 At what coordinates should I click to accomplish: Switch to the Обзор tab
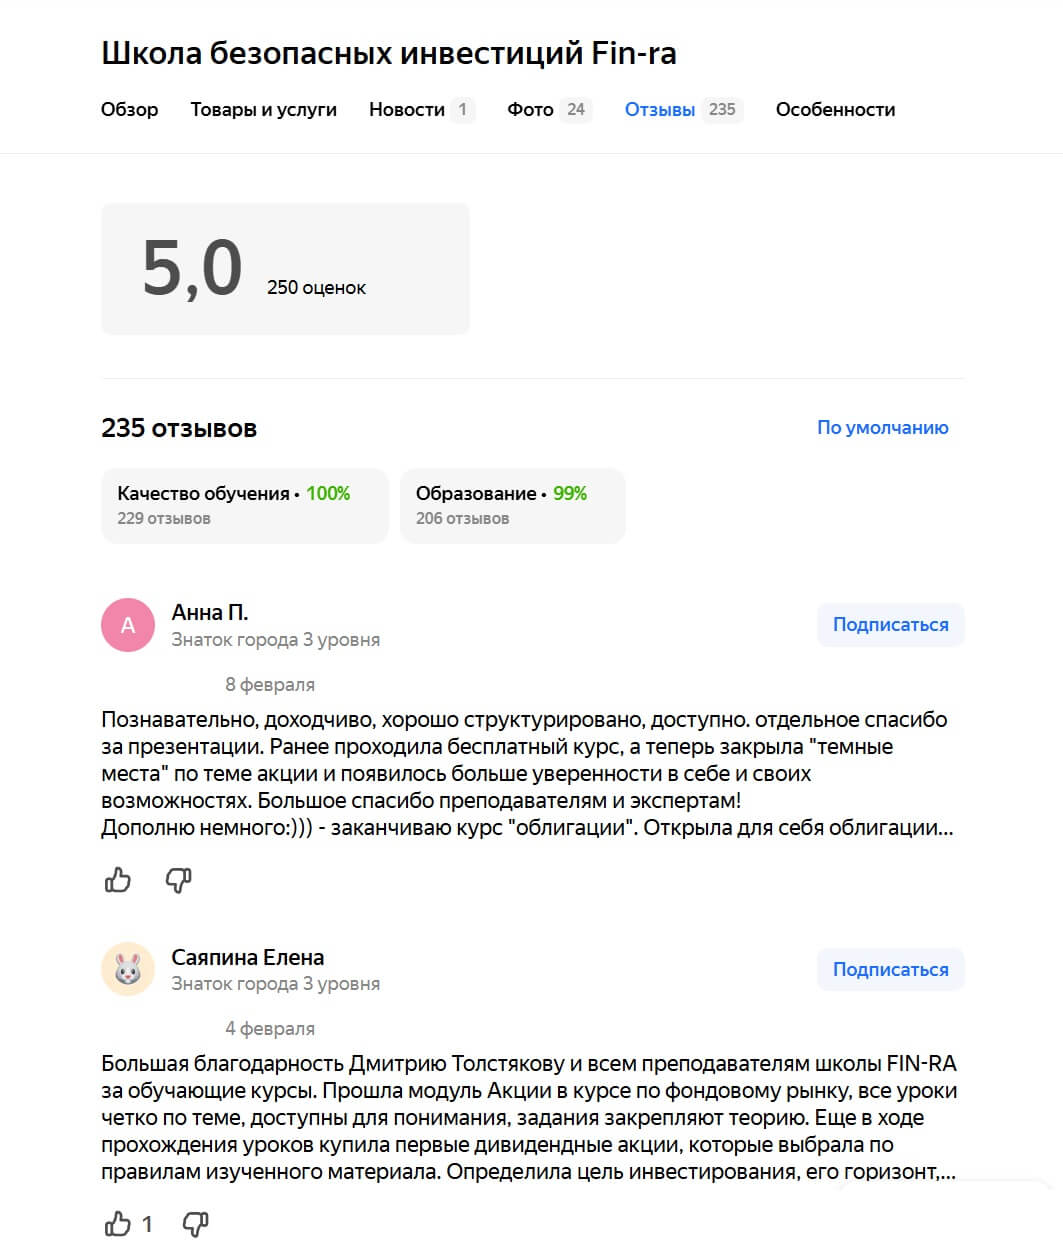pyautogui.click(x=129, y=110)
